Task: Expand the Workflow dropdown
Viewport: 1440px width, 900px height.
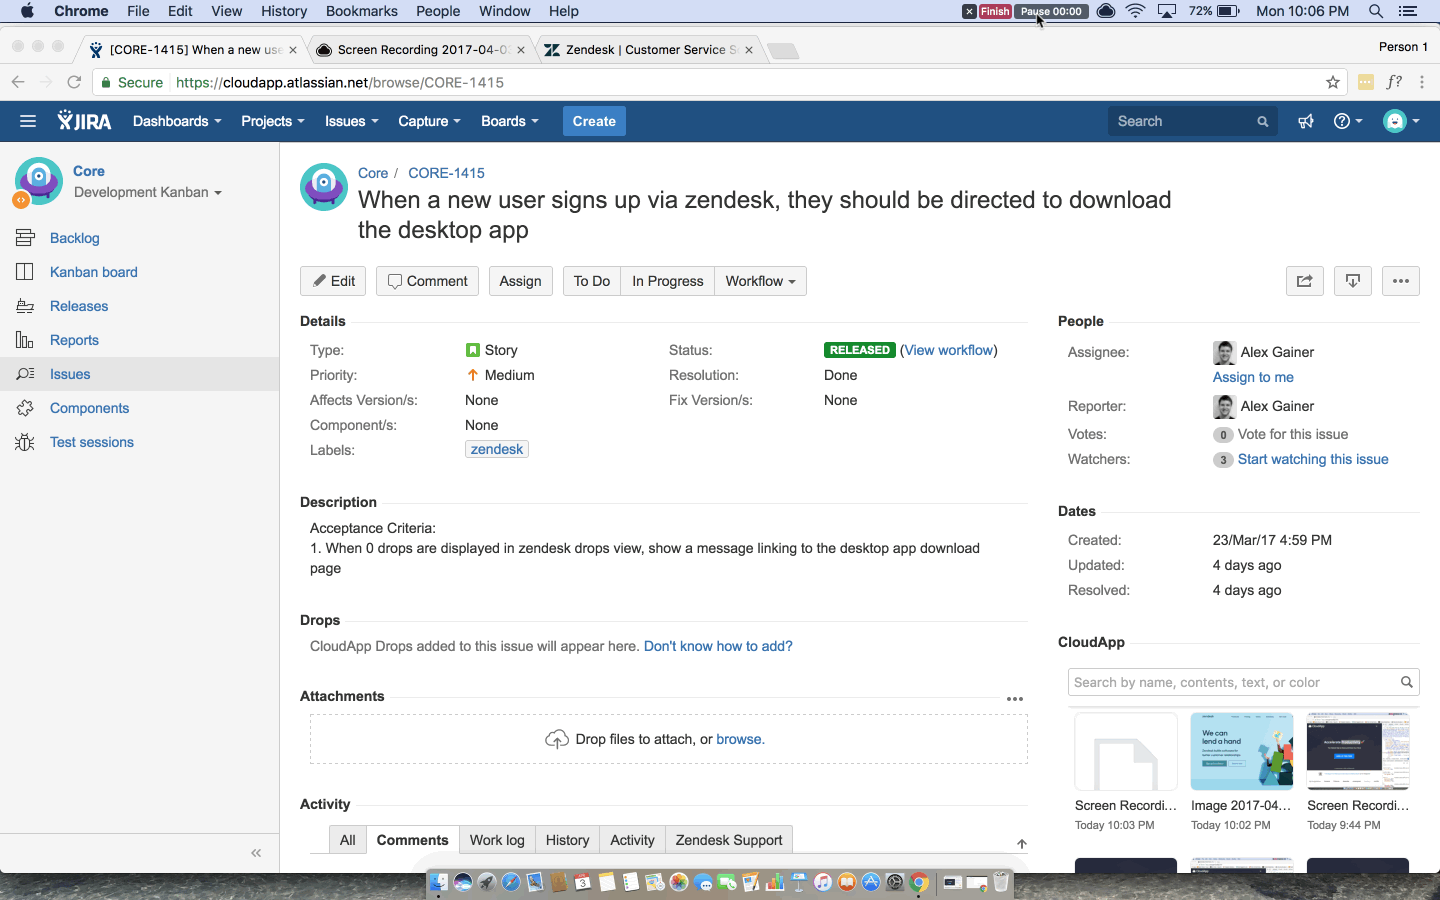Action: [760, 281]
